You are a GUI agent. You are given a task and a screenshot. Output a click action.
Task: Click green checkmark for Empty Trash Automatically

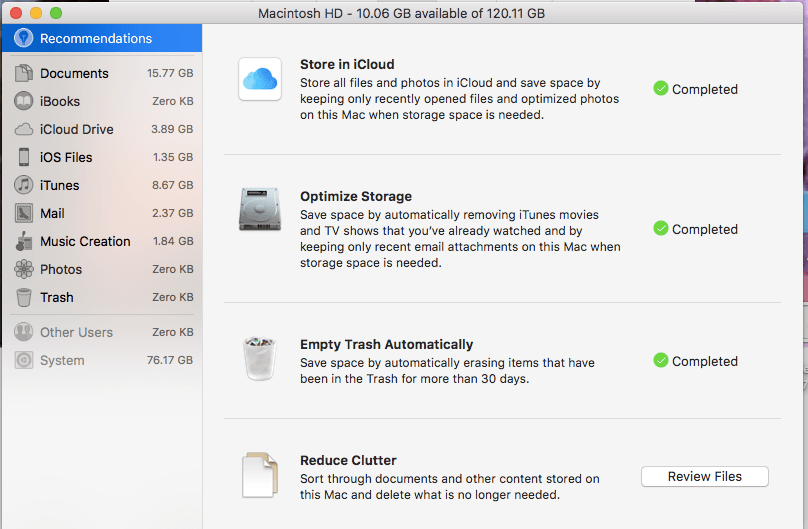(661, 360)
